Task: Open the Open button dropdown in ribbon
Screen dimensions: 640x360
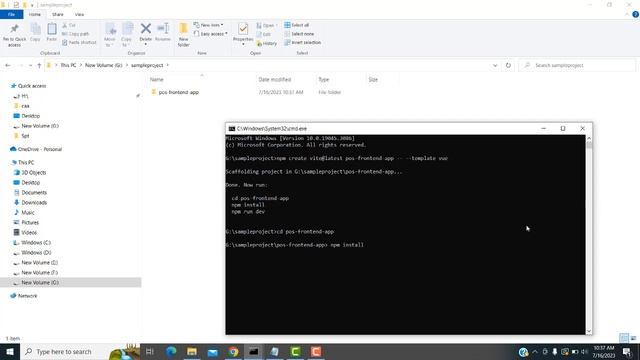Action: (276, 25)
